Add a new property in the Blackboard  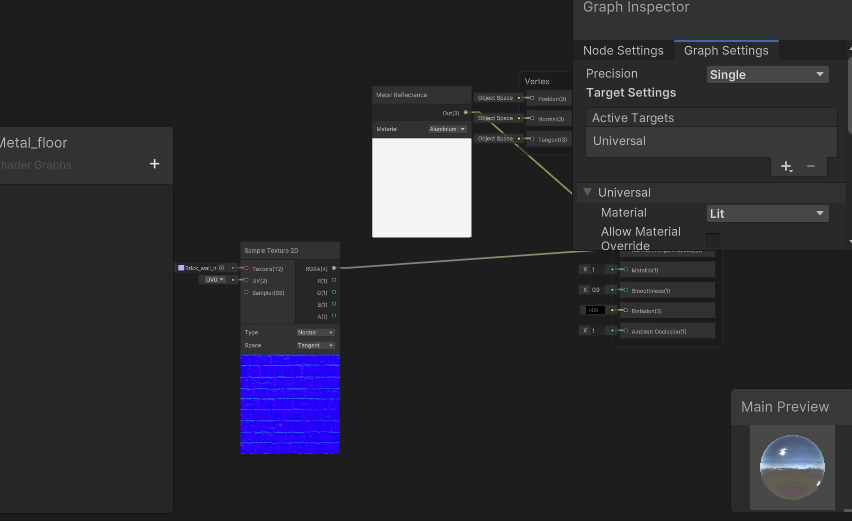(x=154, y=164)
